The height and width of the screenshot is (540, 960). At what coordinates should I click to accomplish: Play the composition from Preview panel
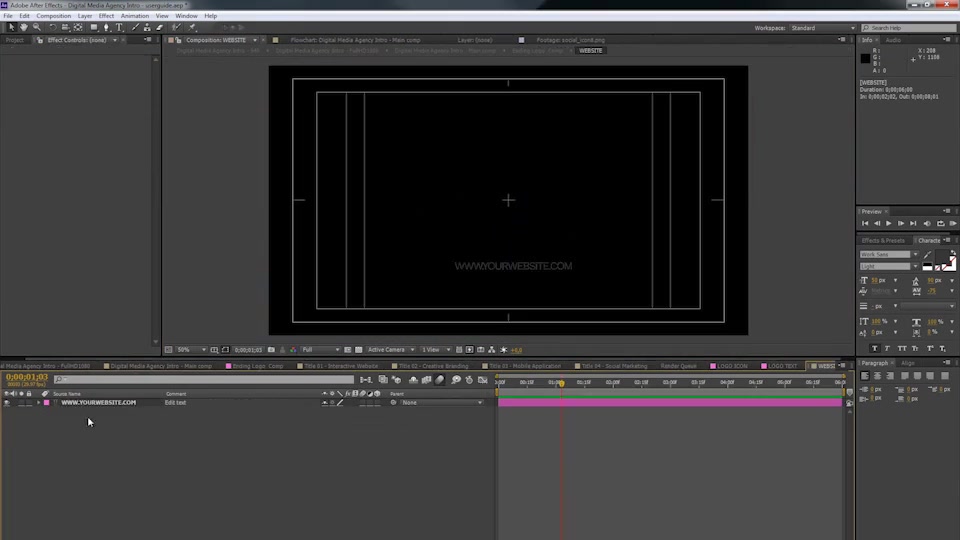click(x=888, y=224)
